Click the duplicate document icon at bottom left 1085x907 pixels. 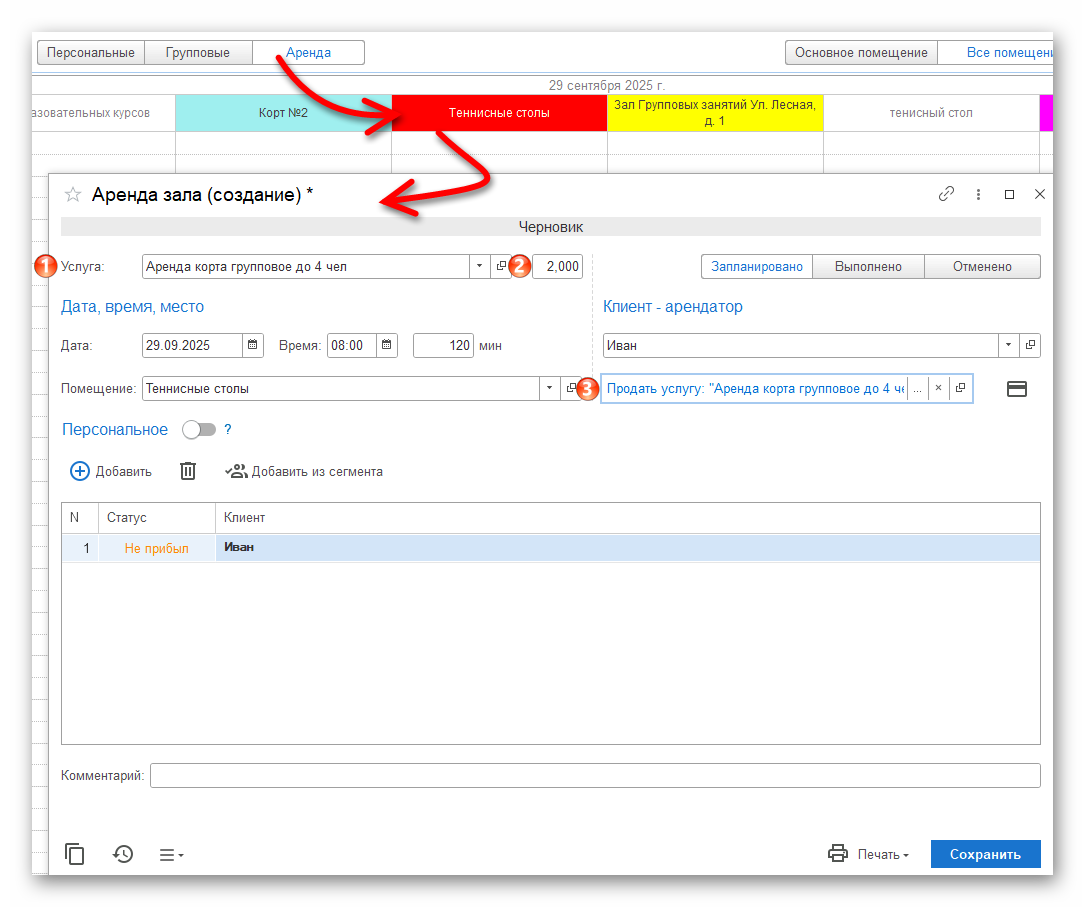click(75, 854)
